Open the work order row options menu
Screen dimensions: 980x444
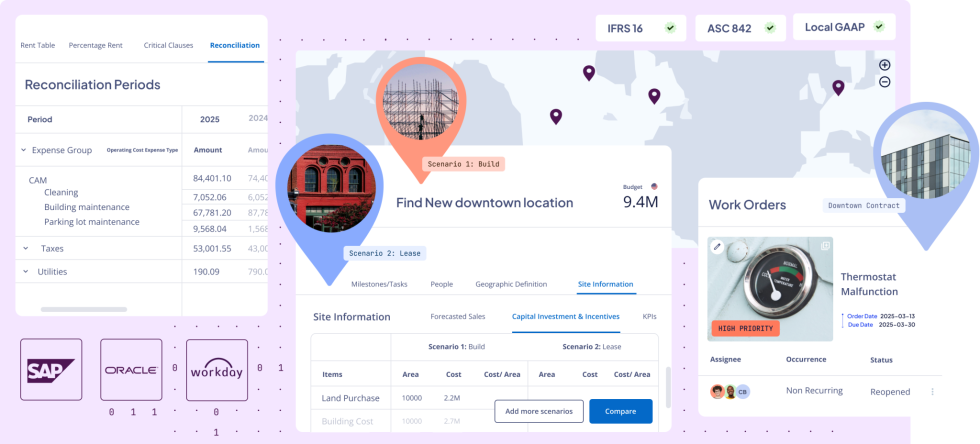[x=932, y=392]
